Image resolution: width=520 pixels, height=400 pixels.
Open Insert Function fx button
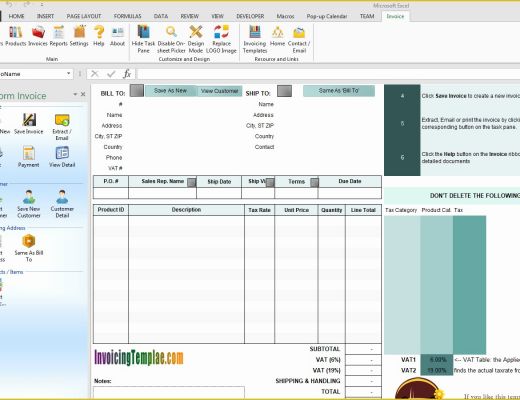click(x=127, y=74)
